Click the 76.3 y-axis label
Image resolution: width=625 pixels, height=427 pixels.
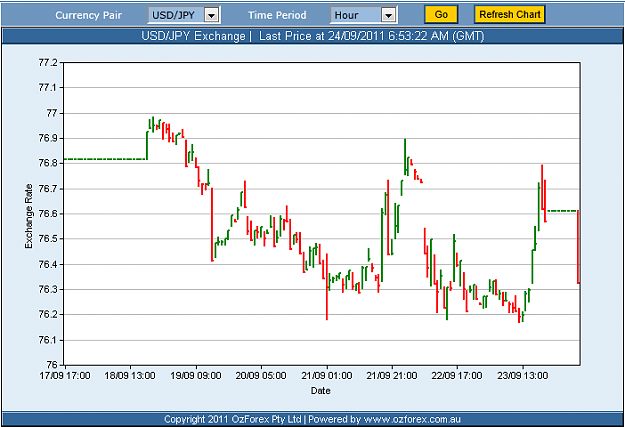click(48, 289)
